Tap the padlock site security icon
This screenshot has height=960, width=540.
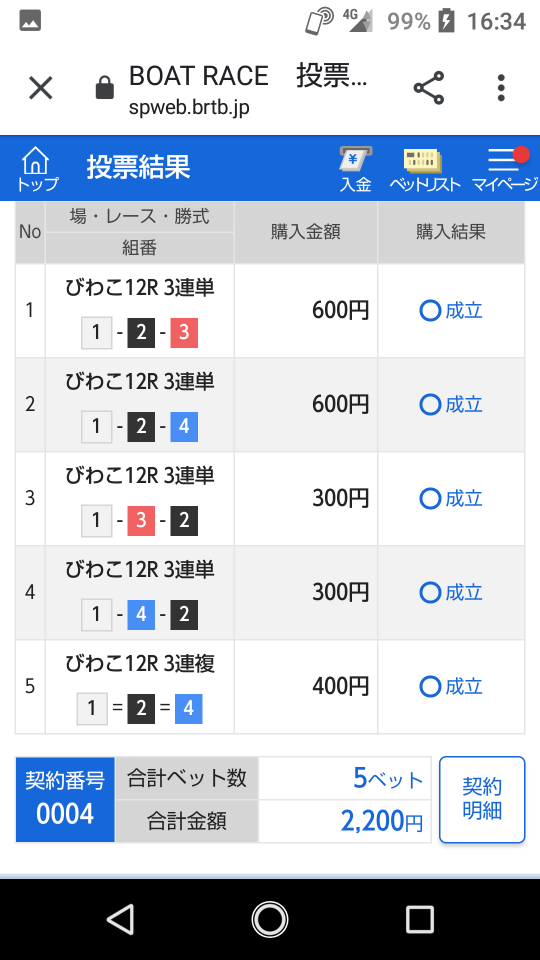click(x=105, y=88)
